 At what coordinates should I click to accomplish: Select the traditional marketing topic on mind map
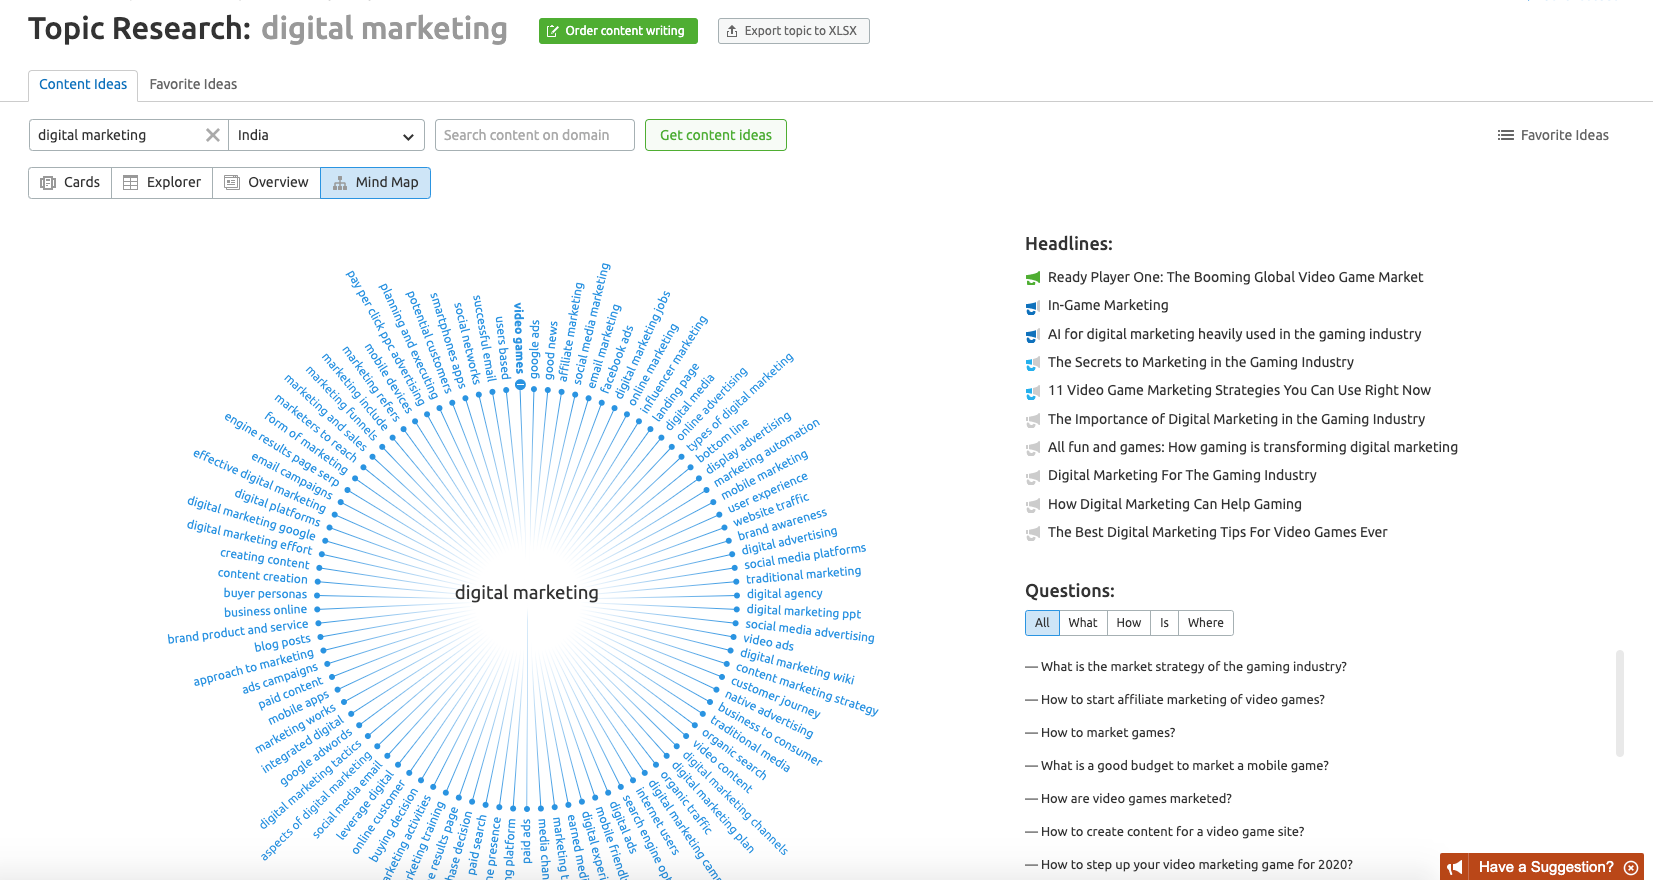coord(803,575)
